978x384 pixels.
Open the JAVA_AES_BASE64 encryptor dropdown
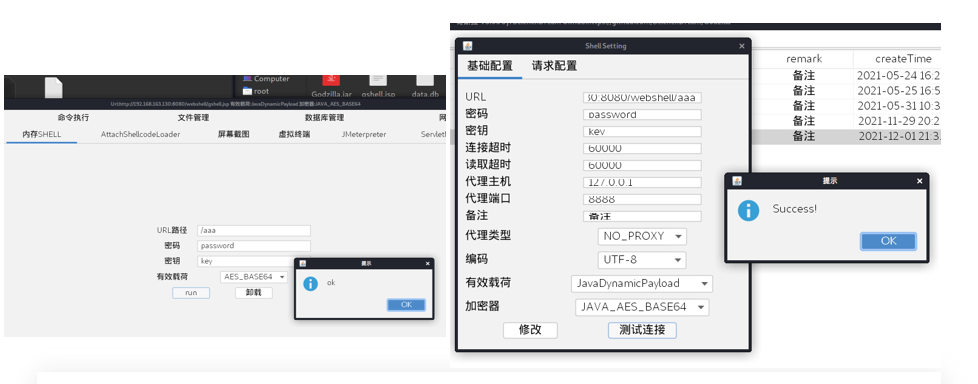[642, 307]
